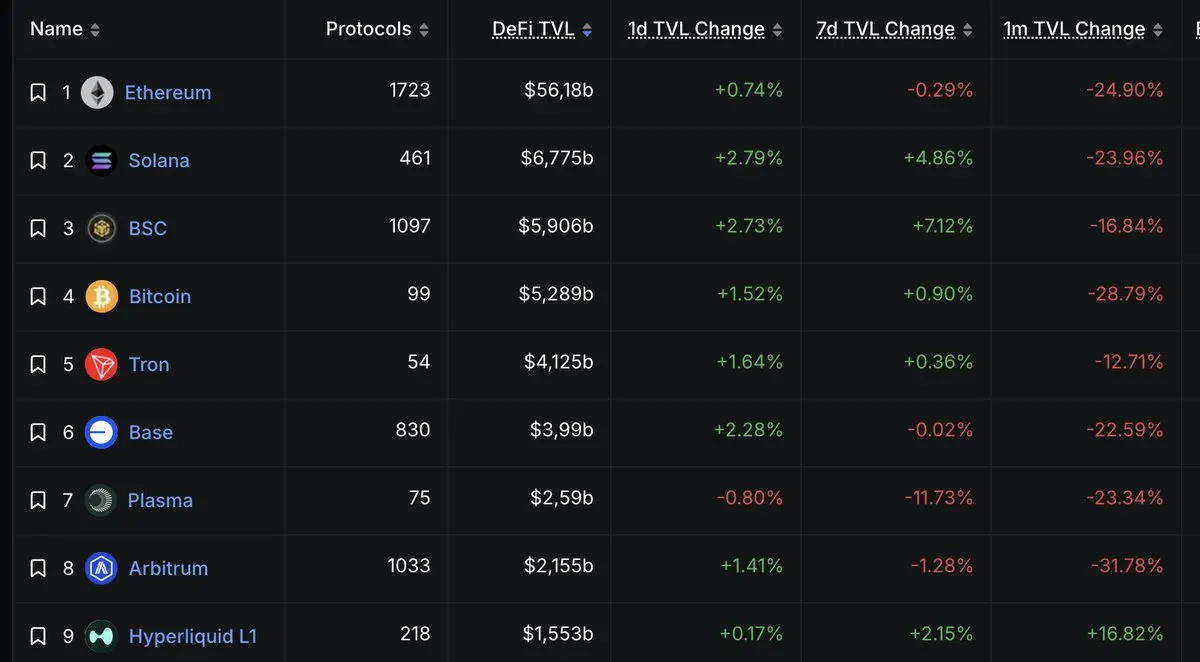Sort by 1m TVL Change arrows
The height and width of the screenshot is (662, 1200).
tap(1158, 30)
